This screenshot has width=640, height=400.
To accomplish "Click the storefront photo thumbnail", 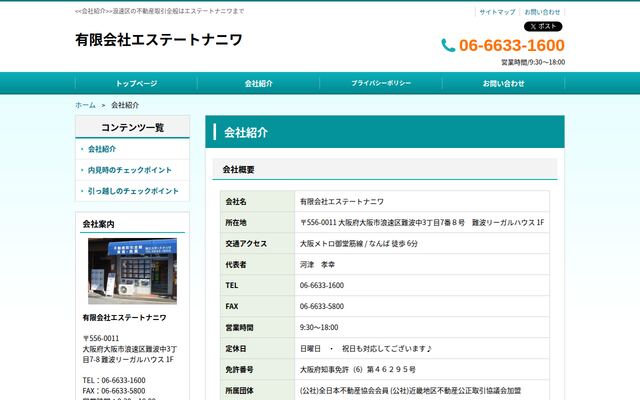I will click(132, 271).
